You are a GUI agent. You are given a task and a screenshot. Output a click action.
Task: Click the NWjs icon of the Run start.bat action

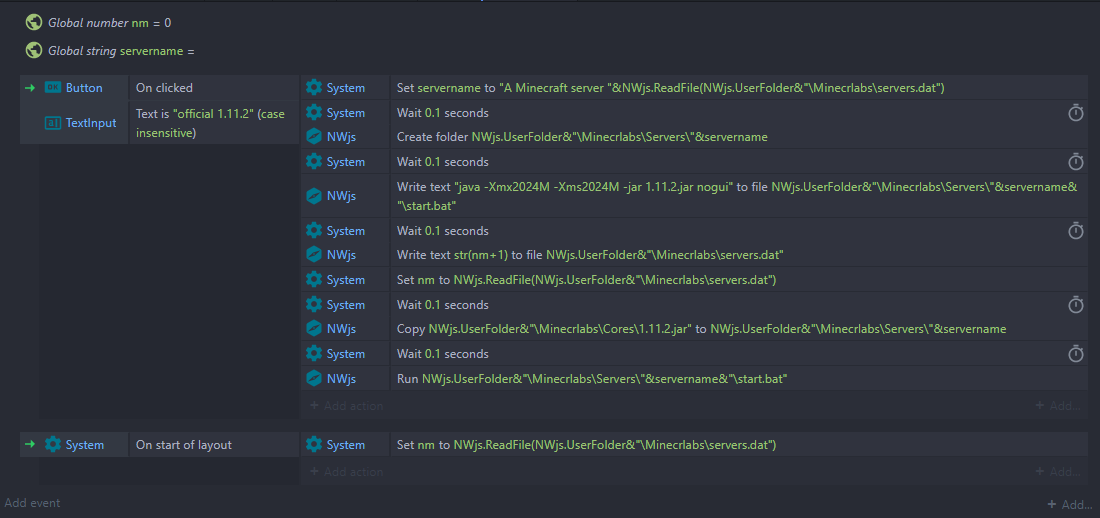point(314,378)
